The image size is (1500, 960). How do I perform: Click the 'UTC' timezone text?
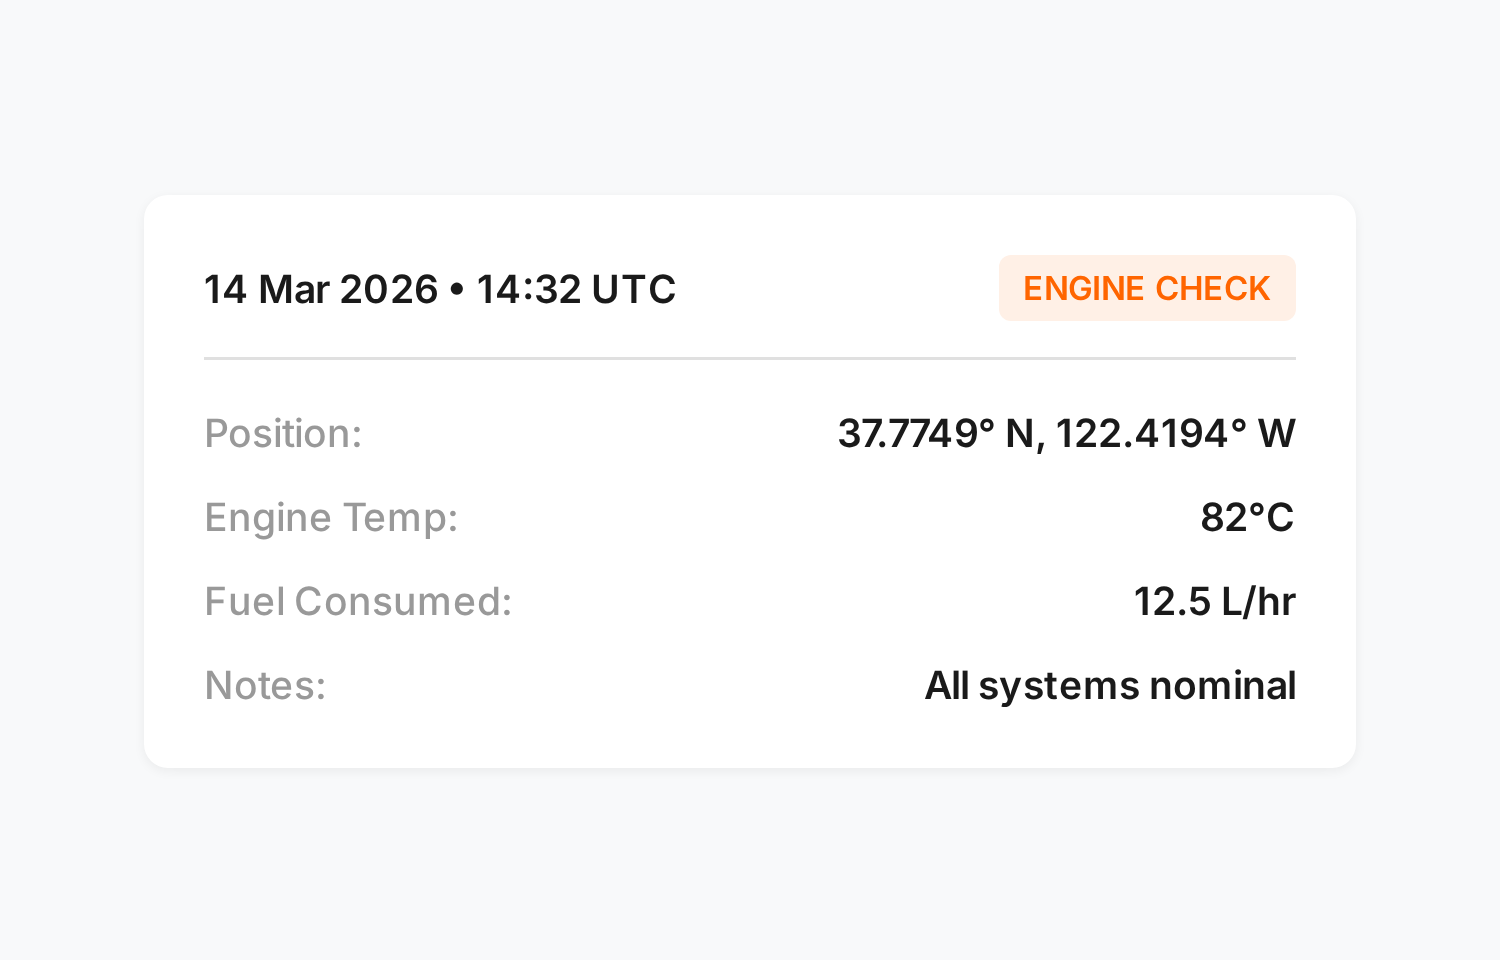pos(634,290)
